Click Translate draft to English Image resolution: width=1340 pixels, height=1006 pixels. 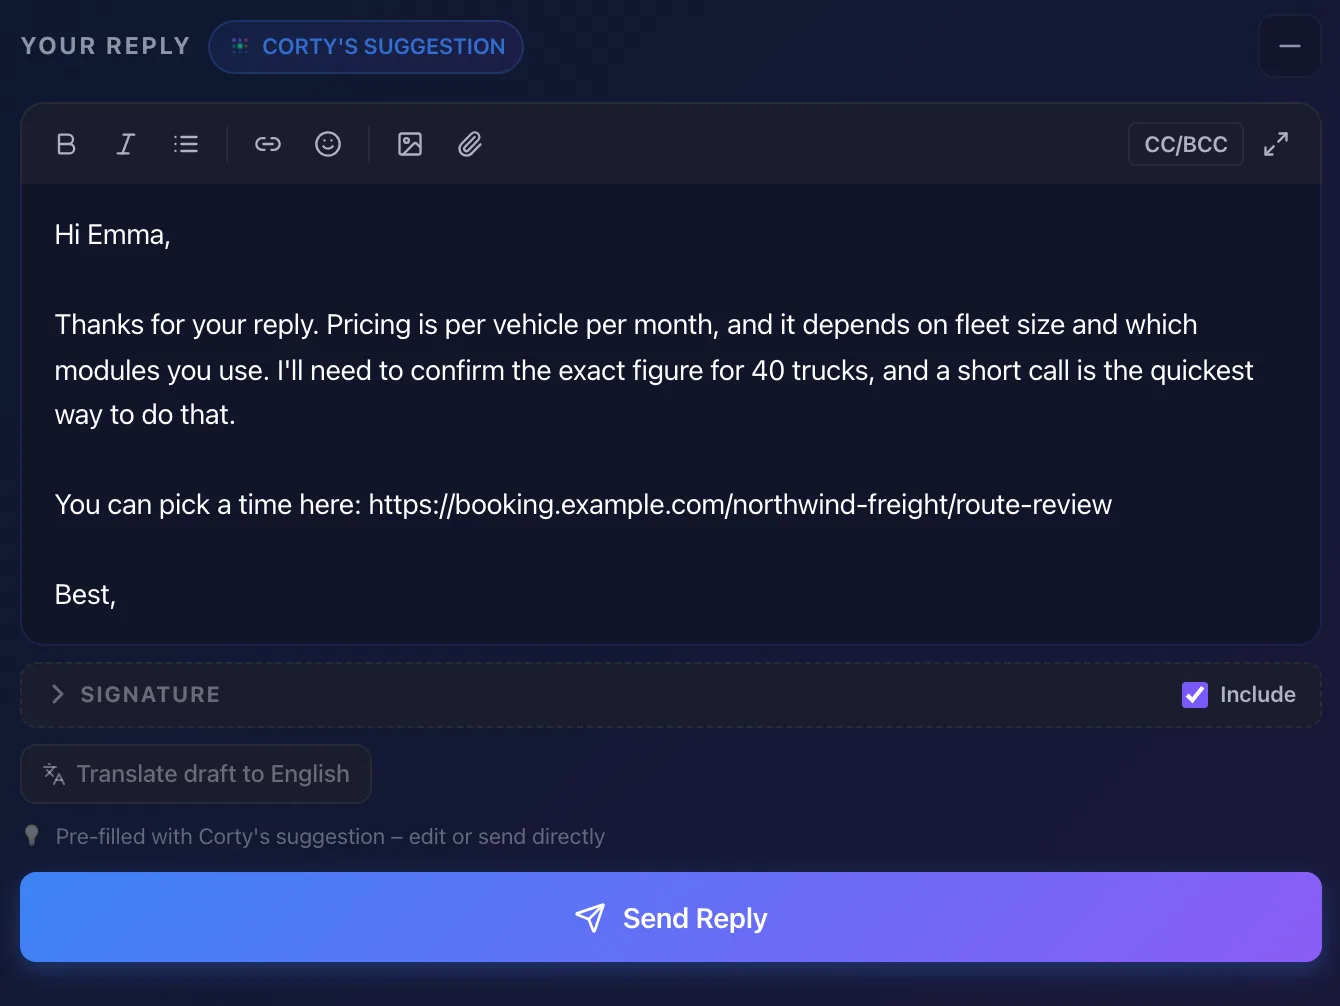196,774
